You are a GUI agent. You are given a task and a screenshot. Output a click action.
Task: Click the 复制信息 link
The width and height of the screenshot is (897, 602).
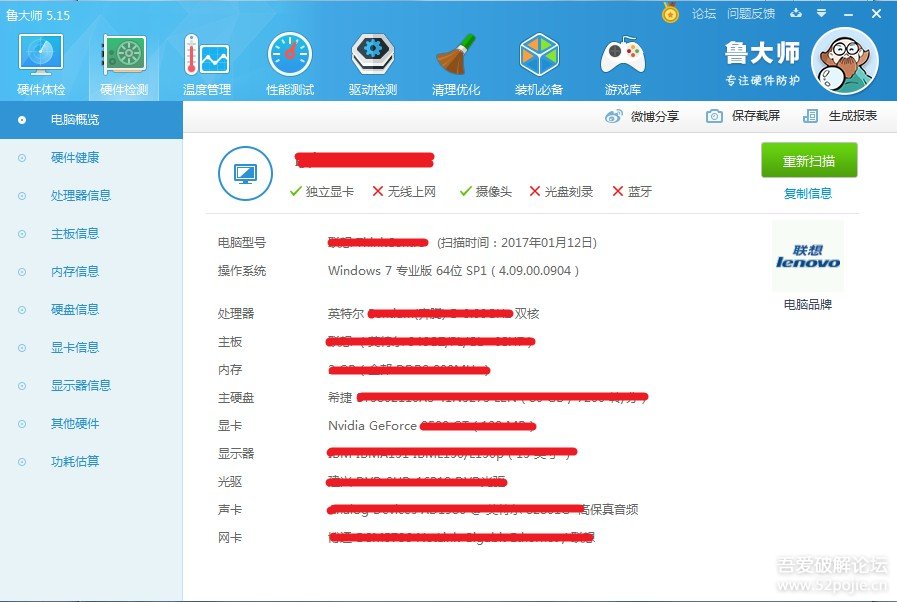click(808, 193)
